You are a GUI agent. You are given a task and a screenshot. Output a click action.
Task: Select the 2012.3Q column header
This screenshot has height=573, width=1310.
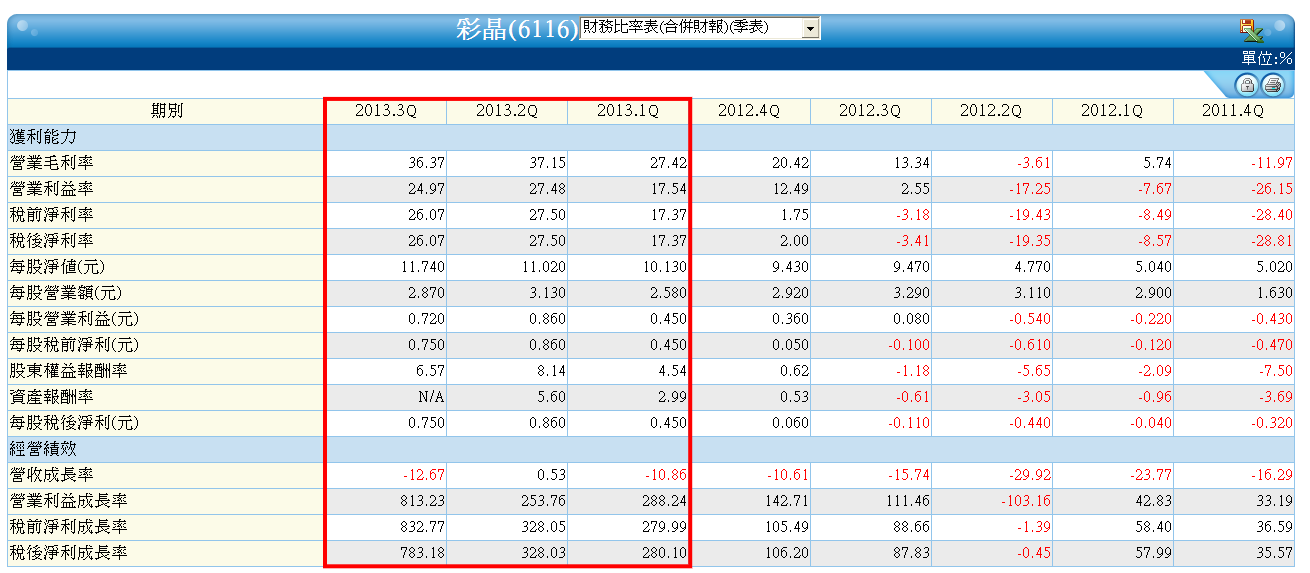tap(870, 111)
